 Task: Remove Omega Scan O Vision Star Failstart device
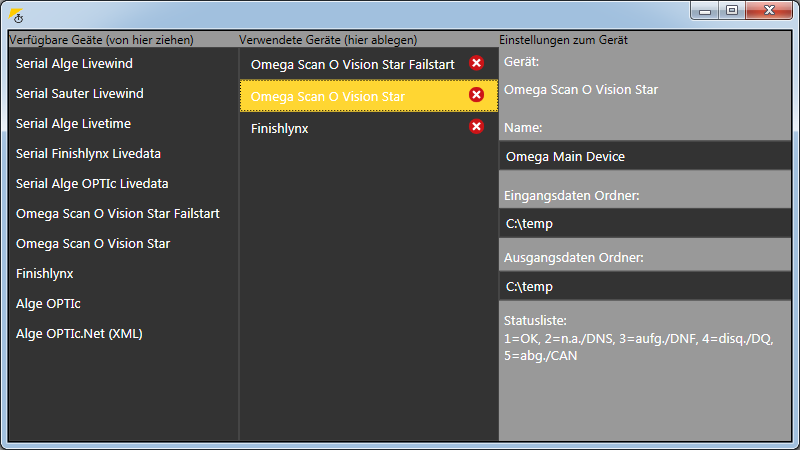477,63
